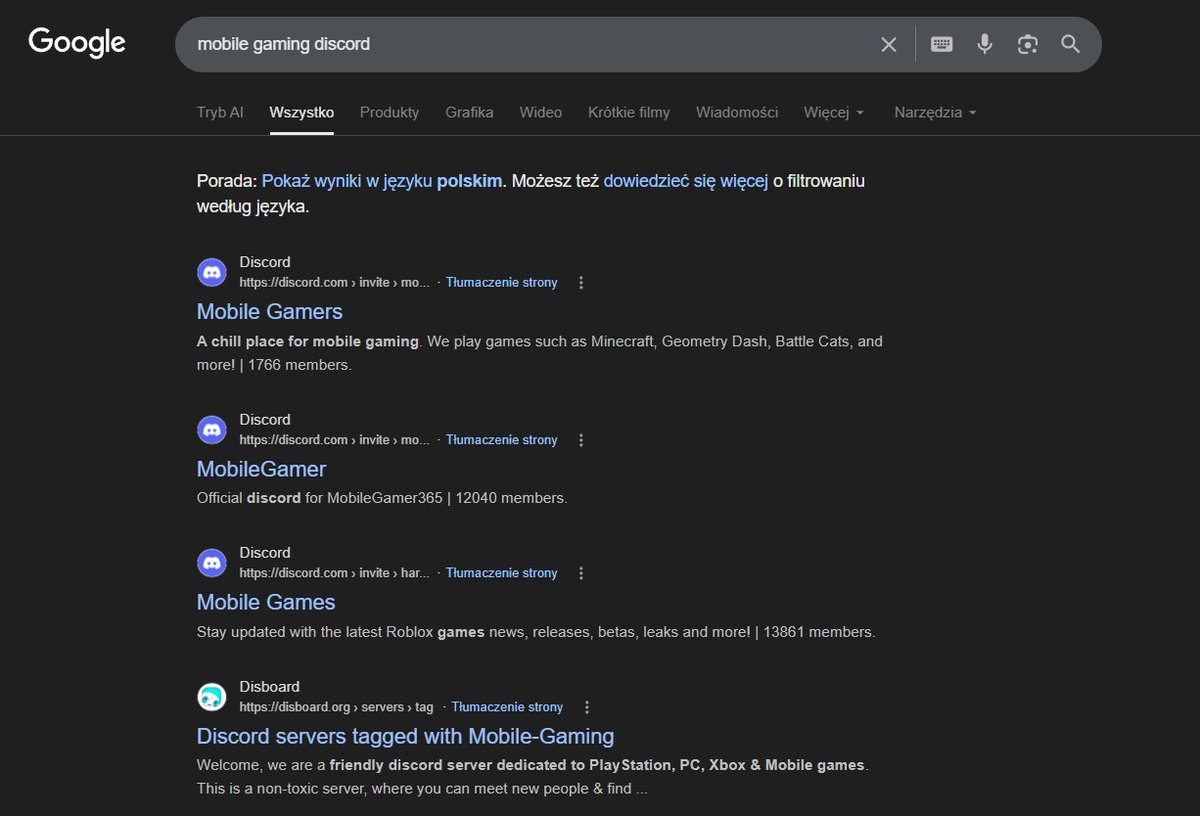This screenshot has height=816, width=1200.
Task: Click 'A chill place for mobile gaming' snippet
Action: (308, 341)
